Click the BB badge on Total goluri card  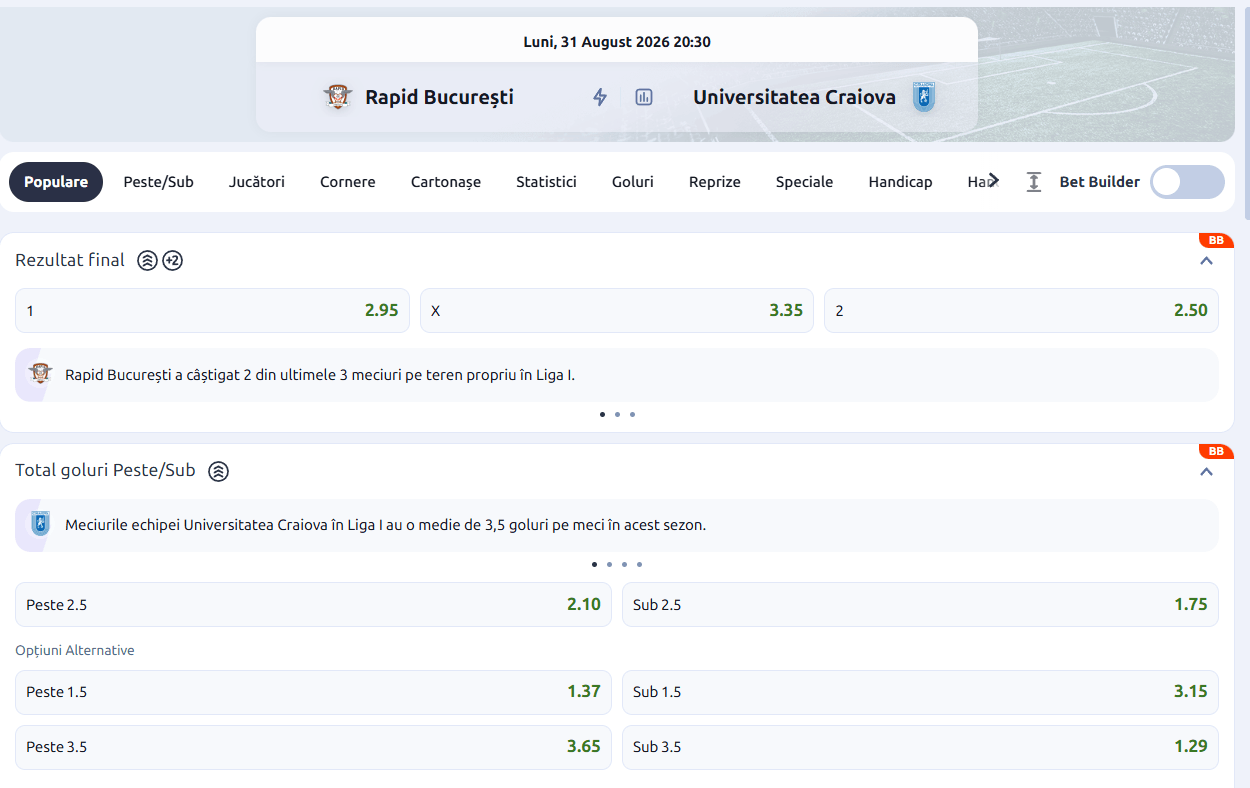click(x=1216, y=451)
